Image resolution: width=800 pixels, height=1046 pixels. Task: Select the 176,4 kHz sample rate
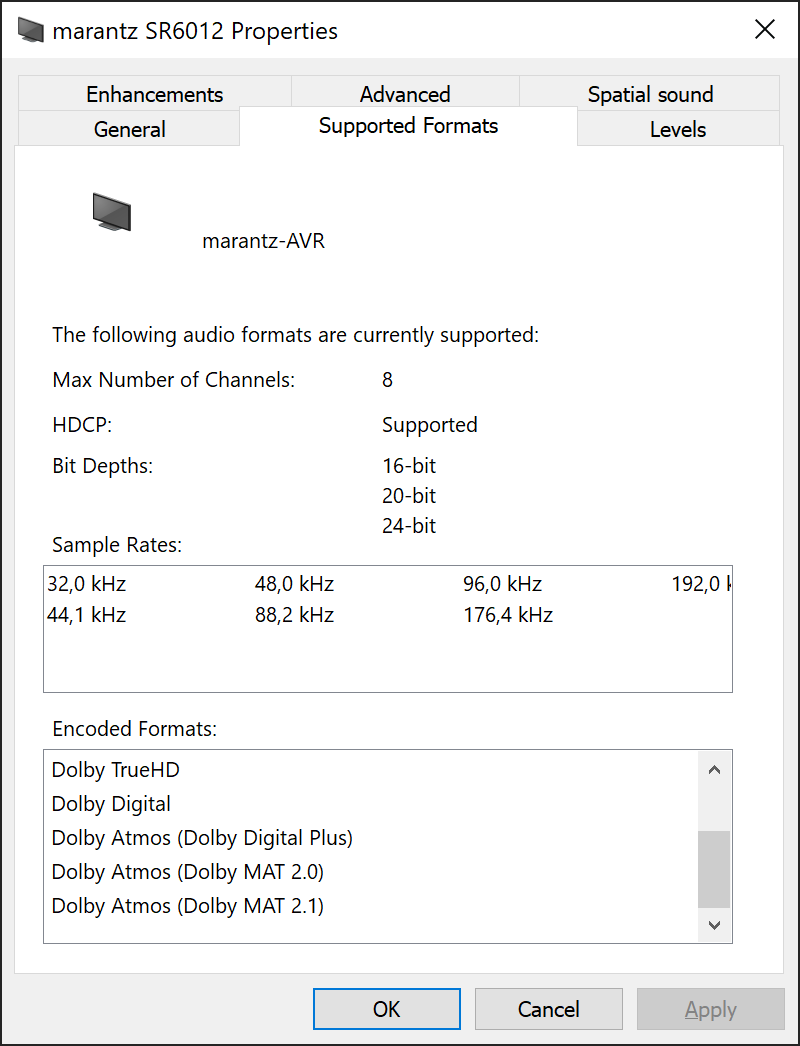(x=508, y=615)
